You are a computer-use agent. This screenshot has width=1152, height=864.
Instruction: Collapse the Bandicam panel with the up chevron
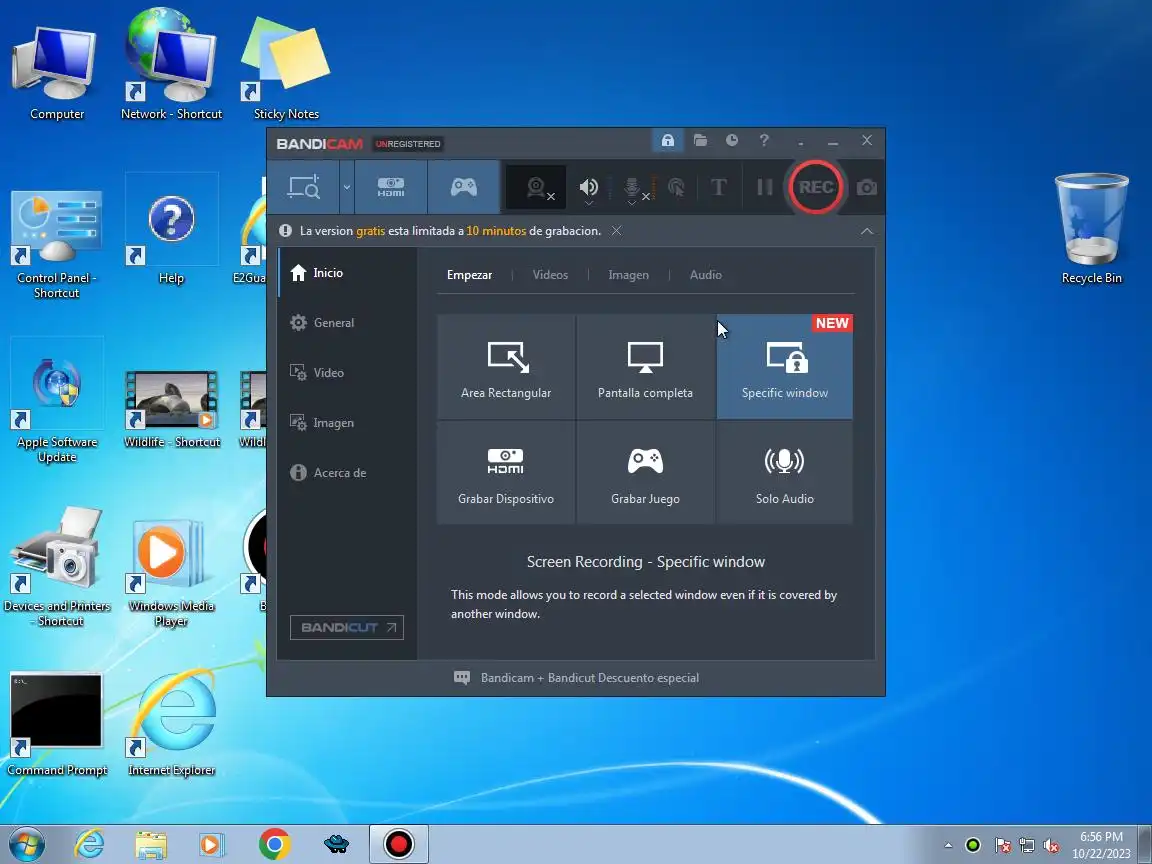tap(867, 231)
